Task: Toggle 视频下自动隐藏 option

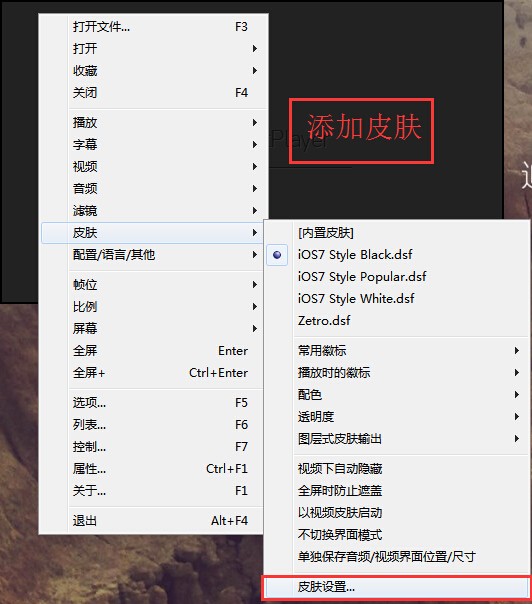Action: tap(397, 468)
